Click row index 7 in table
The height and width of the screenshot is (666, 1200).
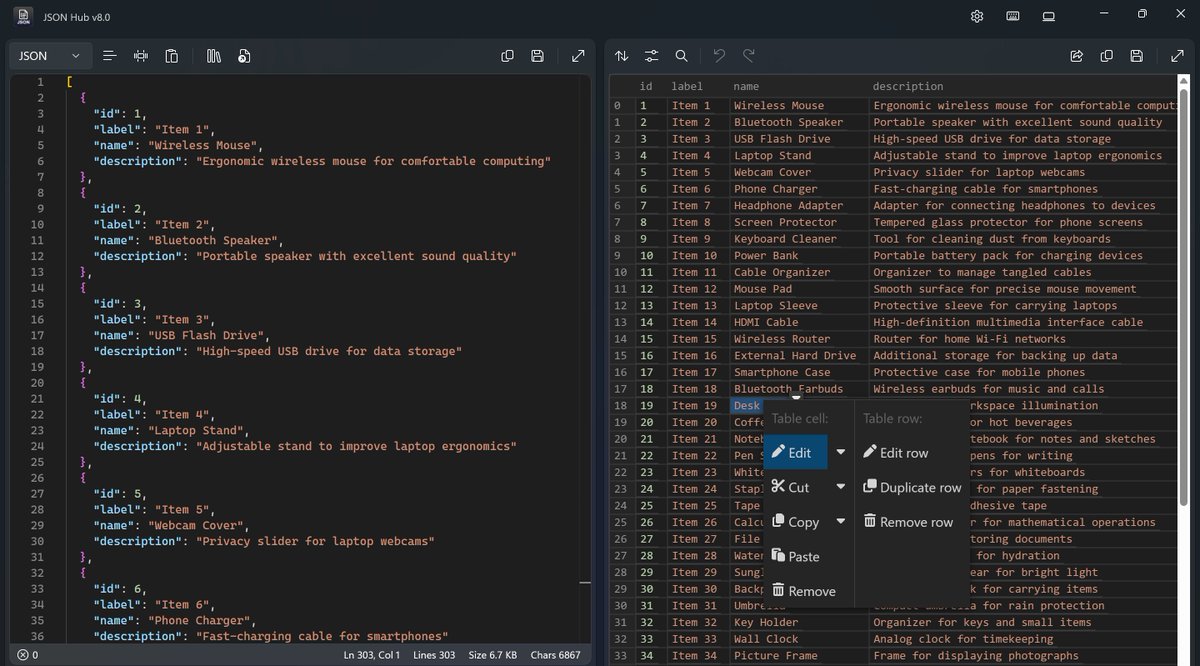pos(617,222)
